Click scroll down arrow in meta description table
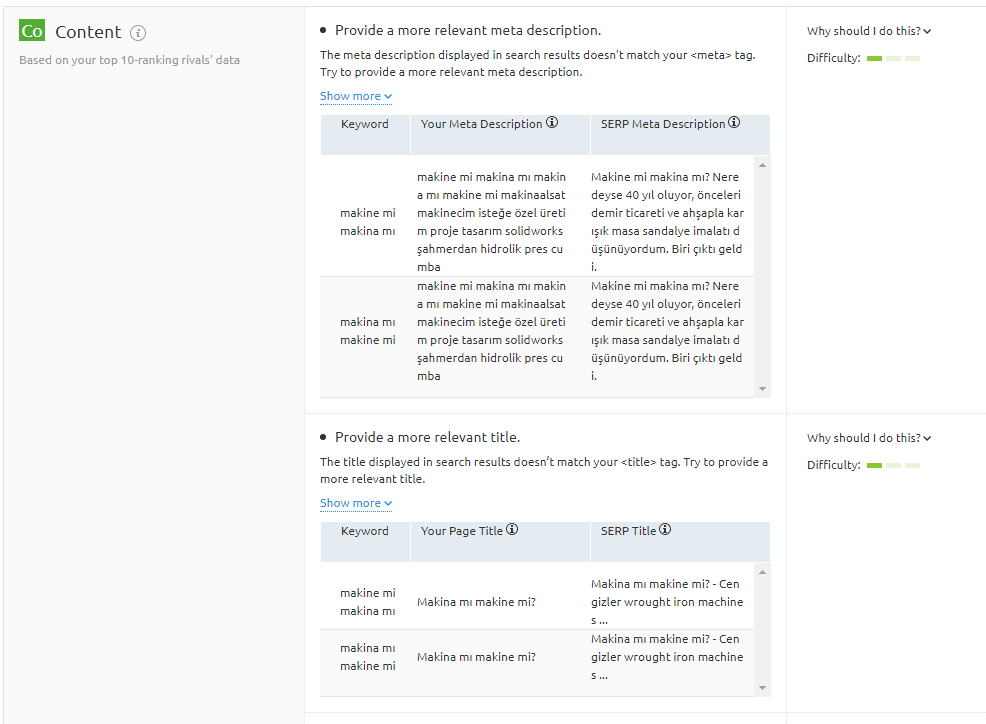 click(x=762, y=389)
